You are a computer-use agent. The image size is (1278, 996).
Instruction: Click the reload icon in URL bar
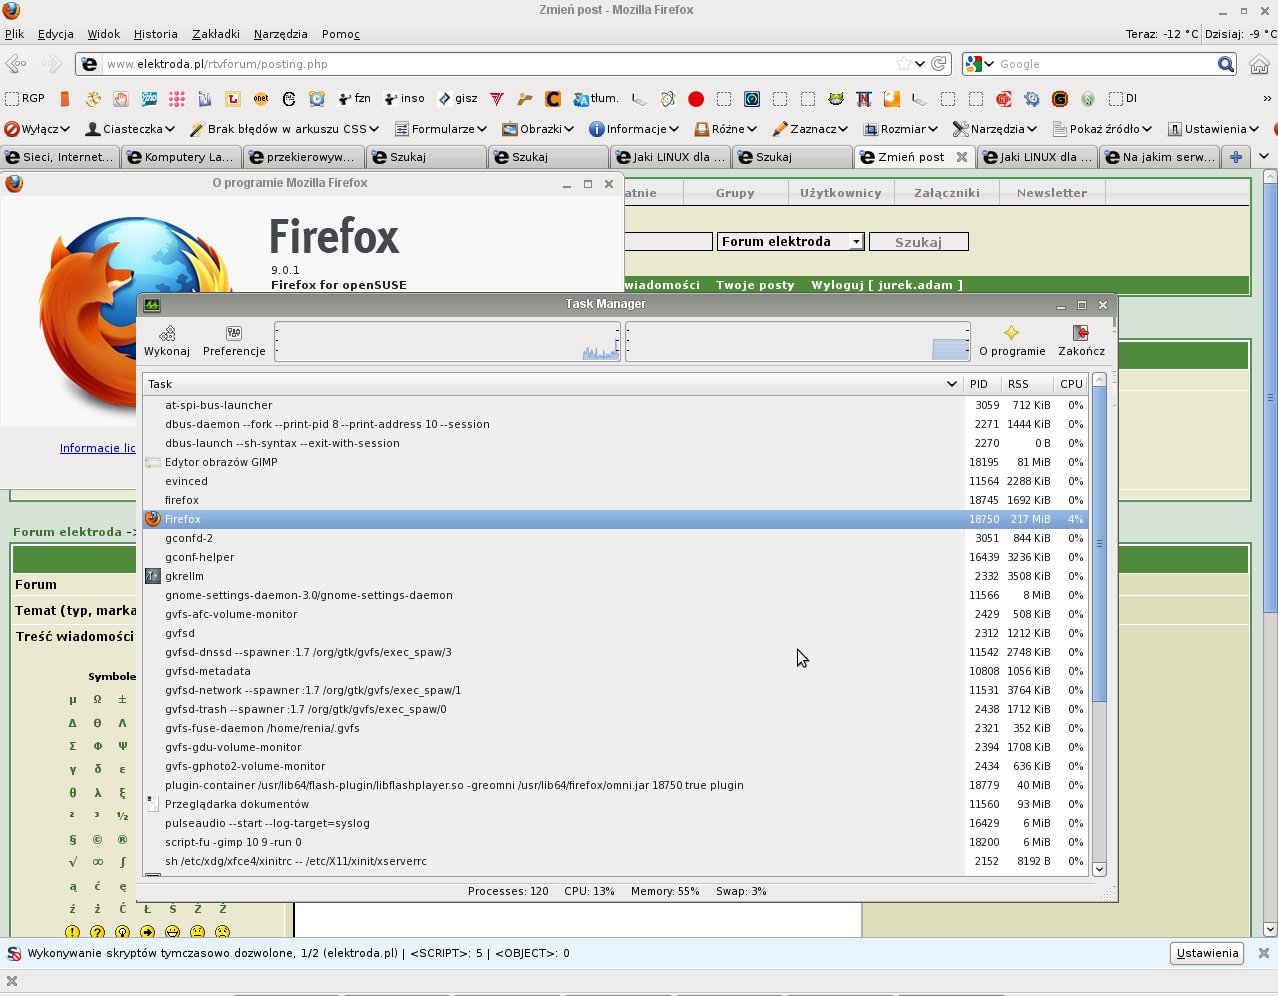(x=938, y=64)
